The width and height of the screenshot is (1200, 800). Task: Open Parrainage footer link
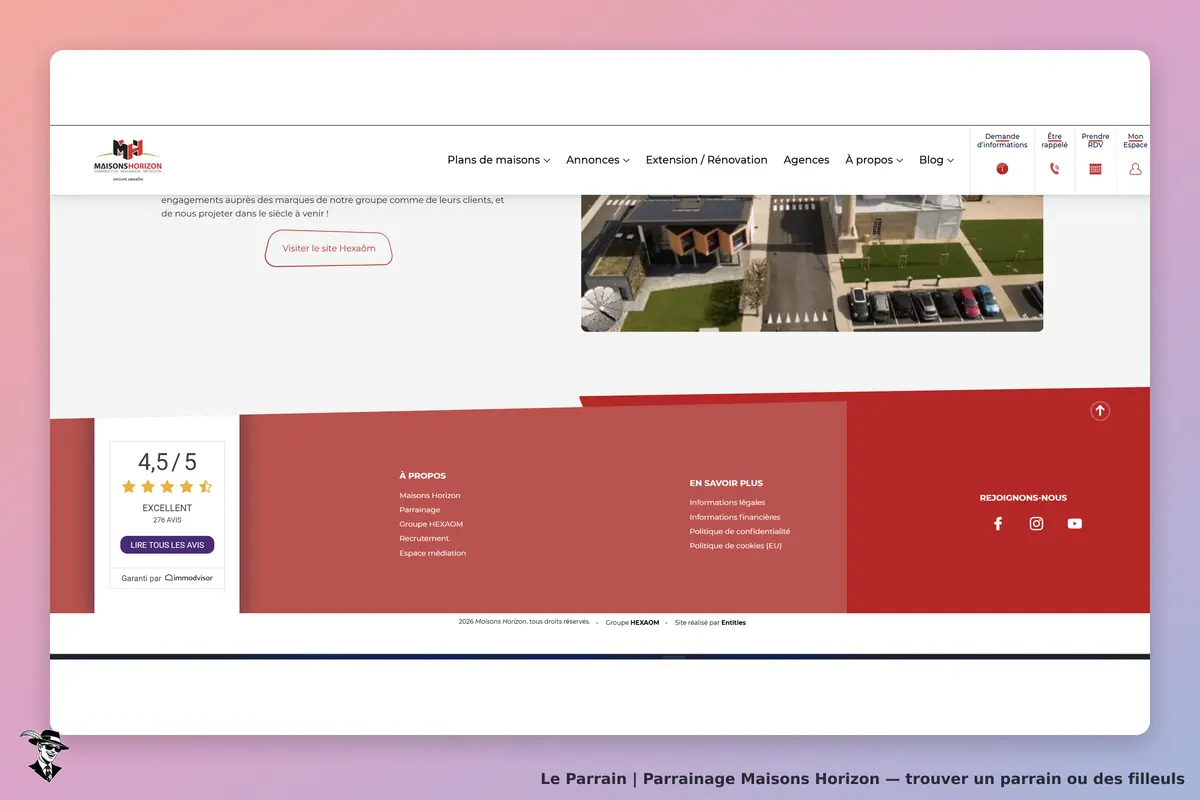[419, 510]
